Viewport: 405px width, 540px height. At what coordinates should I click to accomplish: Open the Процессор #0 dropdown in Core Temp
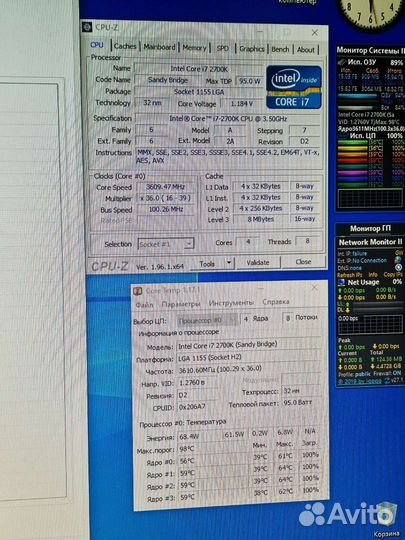207,320
